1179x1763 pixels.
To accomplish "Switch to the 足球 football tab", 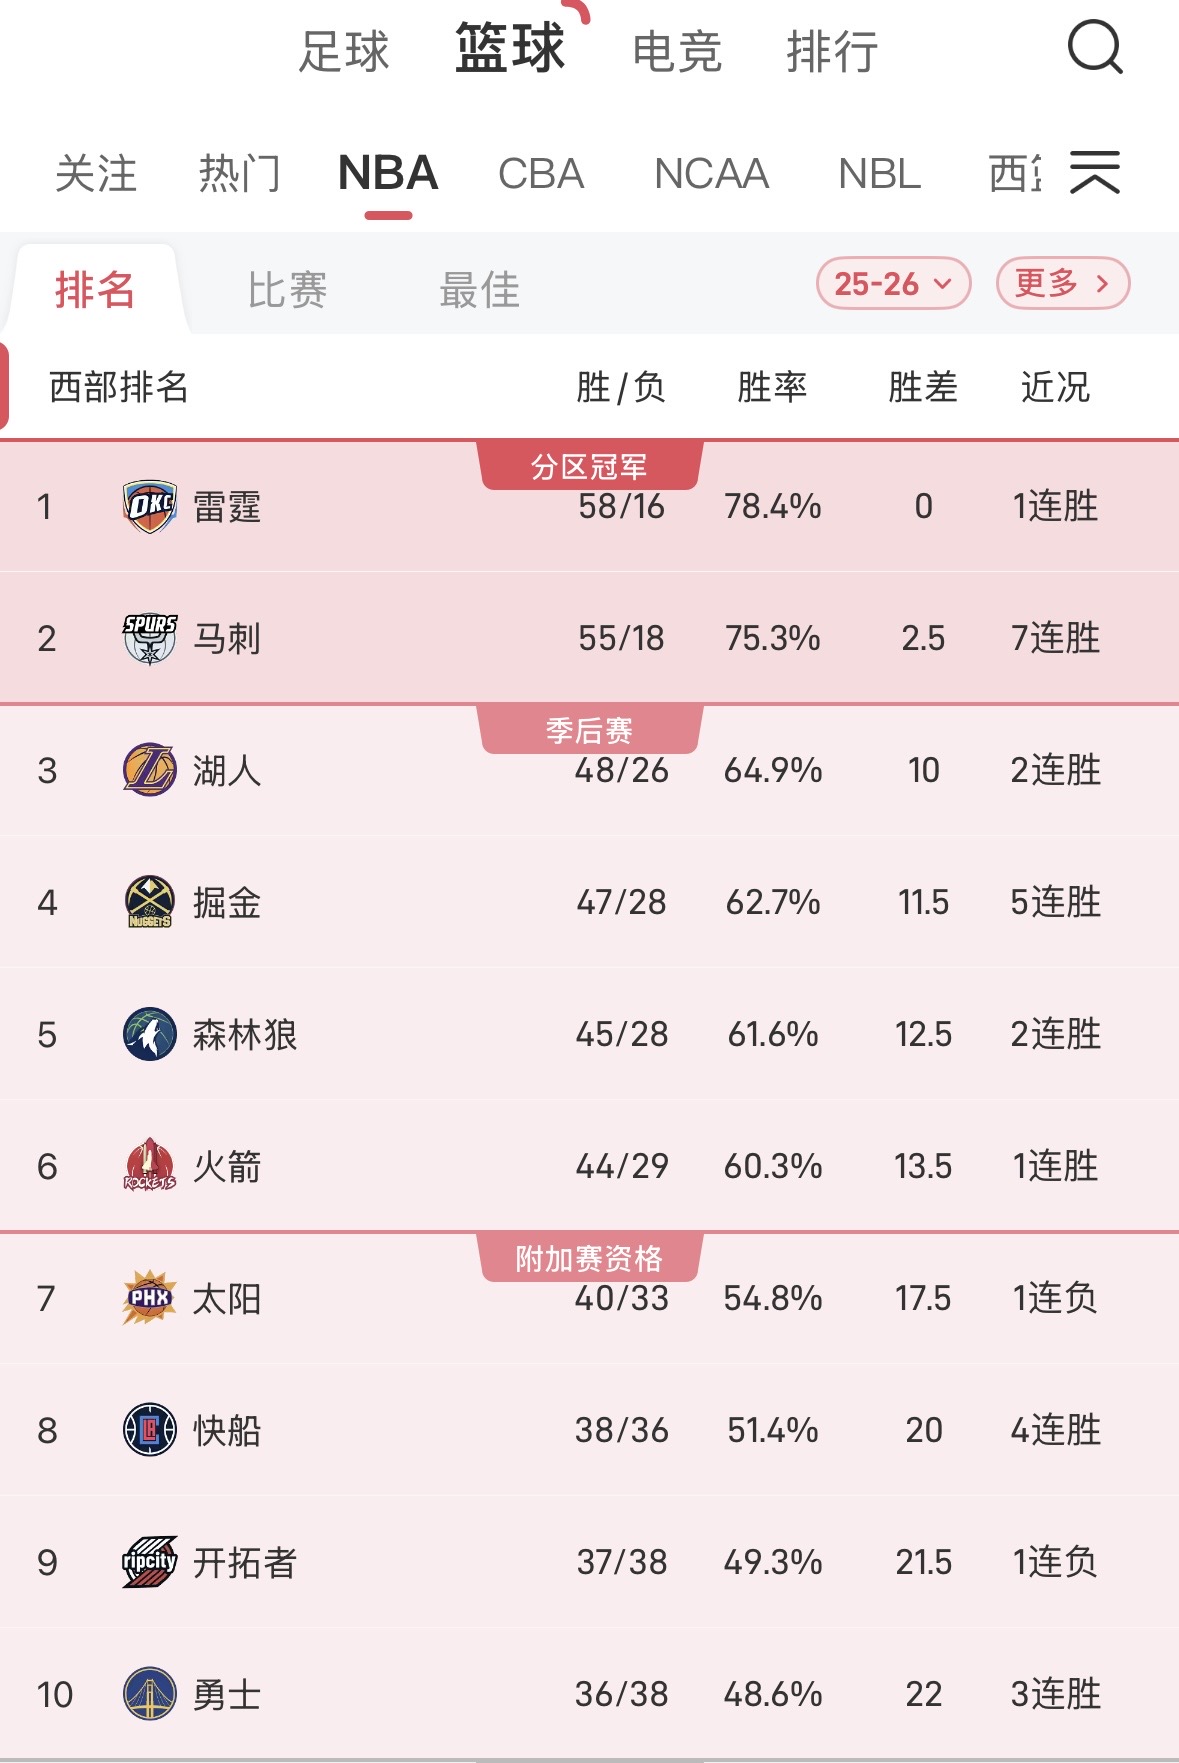I will pyautogui.click(x=343, y=52).
